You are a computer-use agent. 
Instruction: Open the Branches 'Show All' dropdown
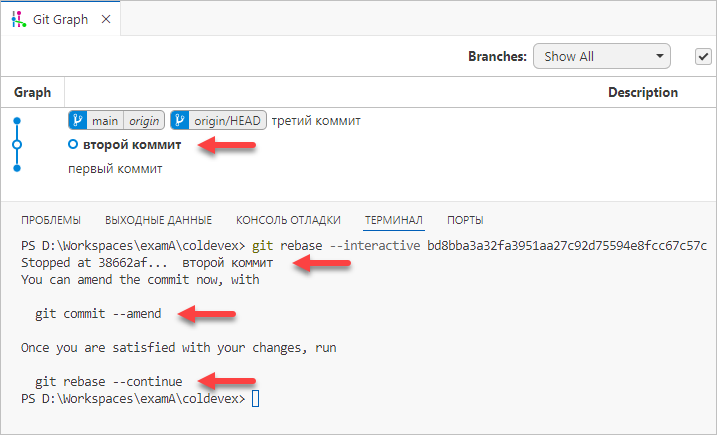point(600,57)
